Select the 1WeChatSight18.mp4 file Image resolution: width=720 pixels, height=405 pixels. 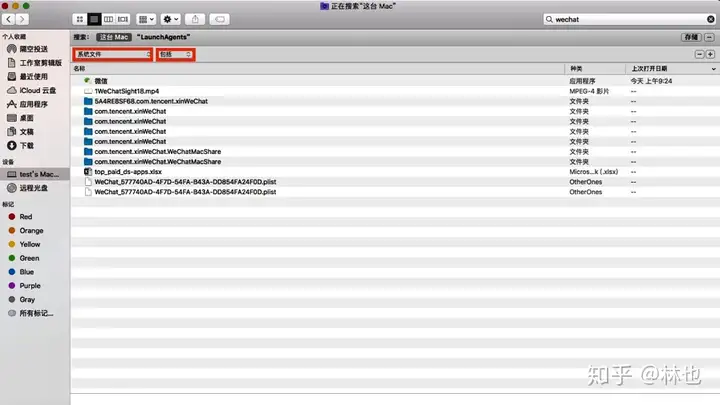(x=395, y=91)
